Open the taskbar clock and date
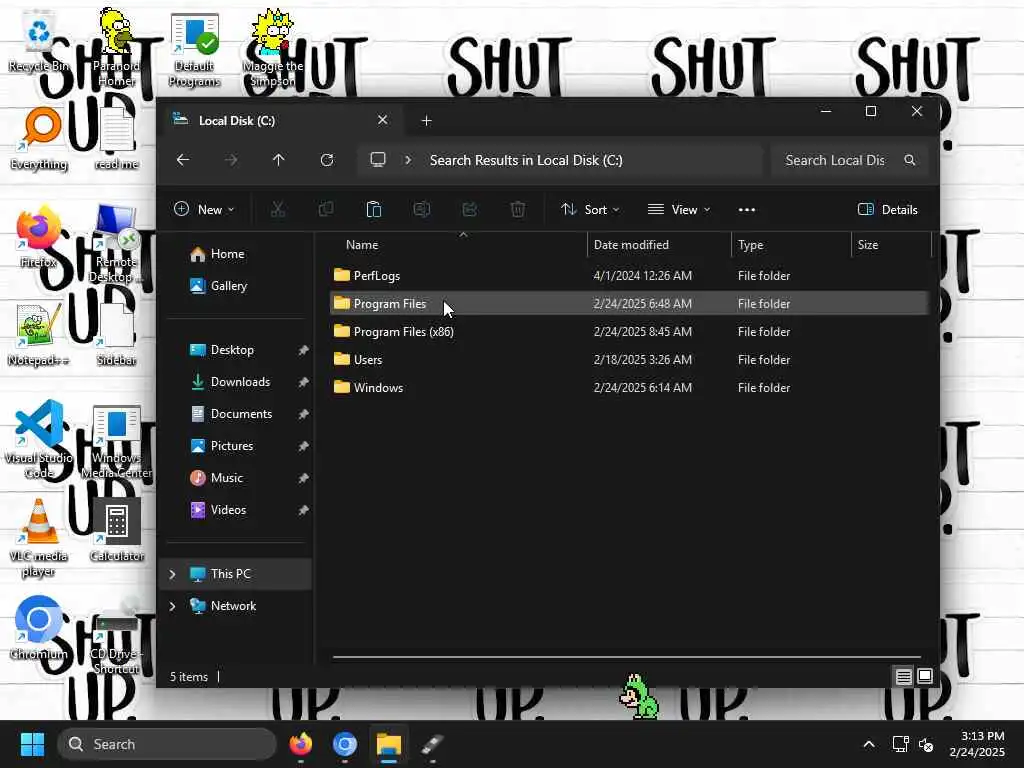Screen dimensions: 1024x768 coord(977,744)
